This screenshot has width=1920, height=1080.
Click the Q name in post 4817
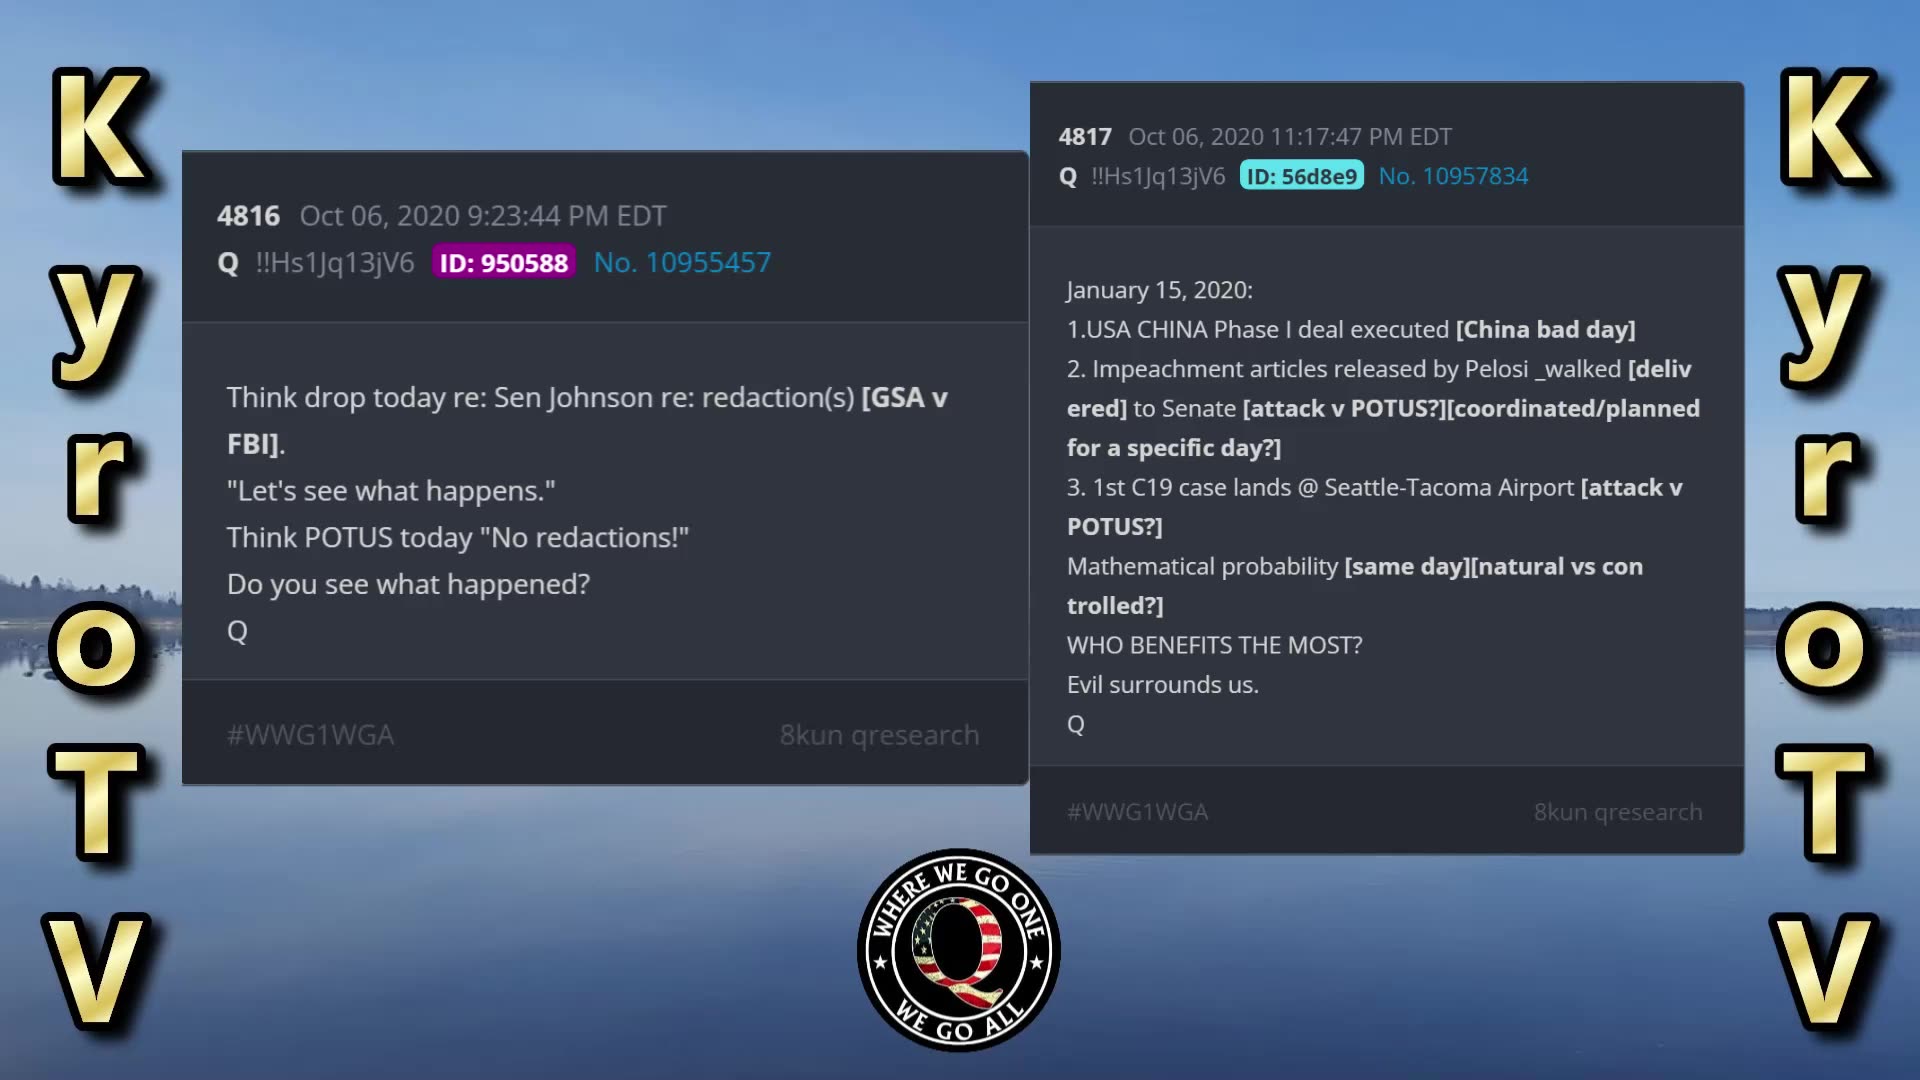pyautogui.click(x=1068, y=177)
